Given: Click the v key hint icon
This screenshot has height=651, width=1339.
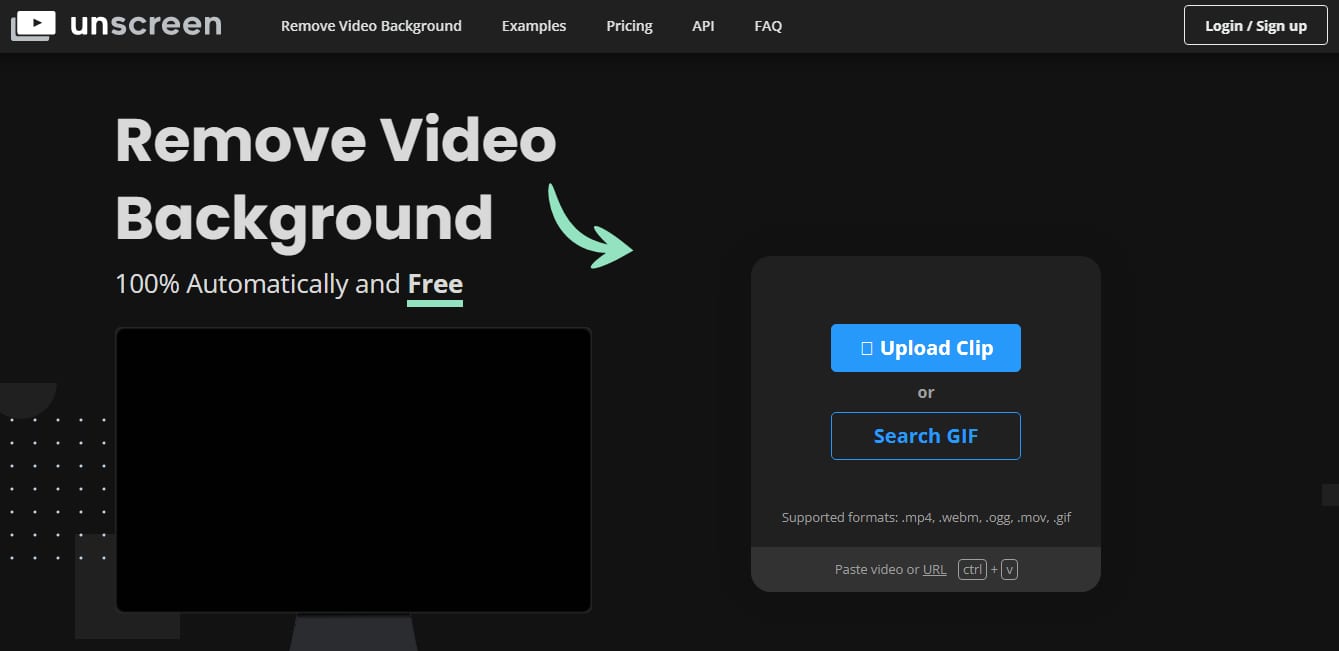Looking at the screenshot, I should pos(1008,568).
